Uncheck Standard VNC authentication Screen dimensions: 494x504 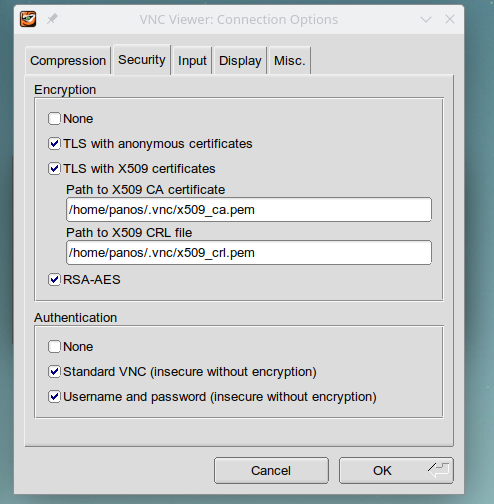point(54,372)
